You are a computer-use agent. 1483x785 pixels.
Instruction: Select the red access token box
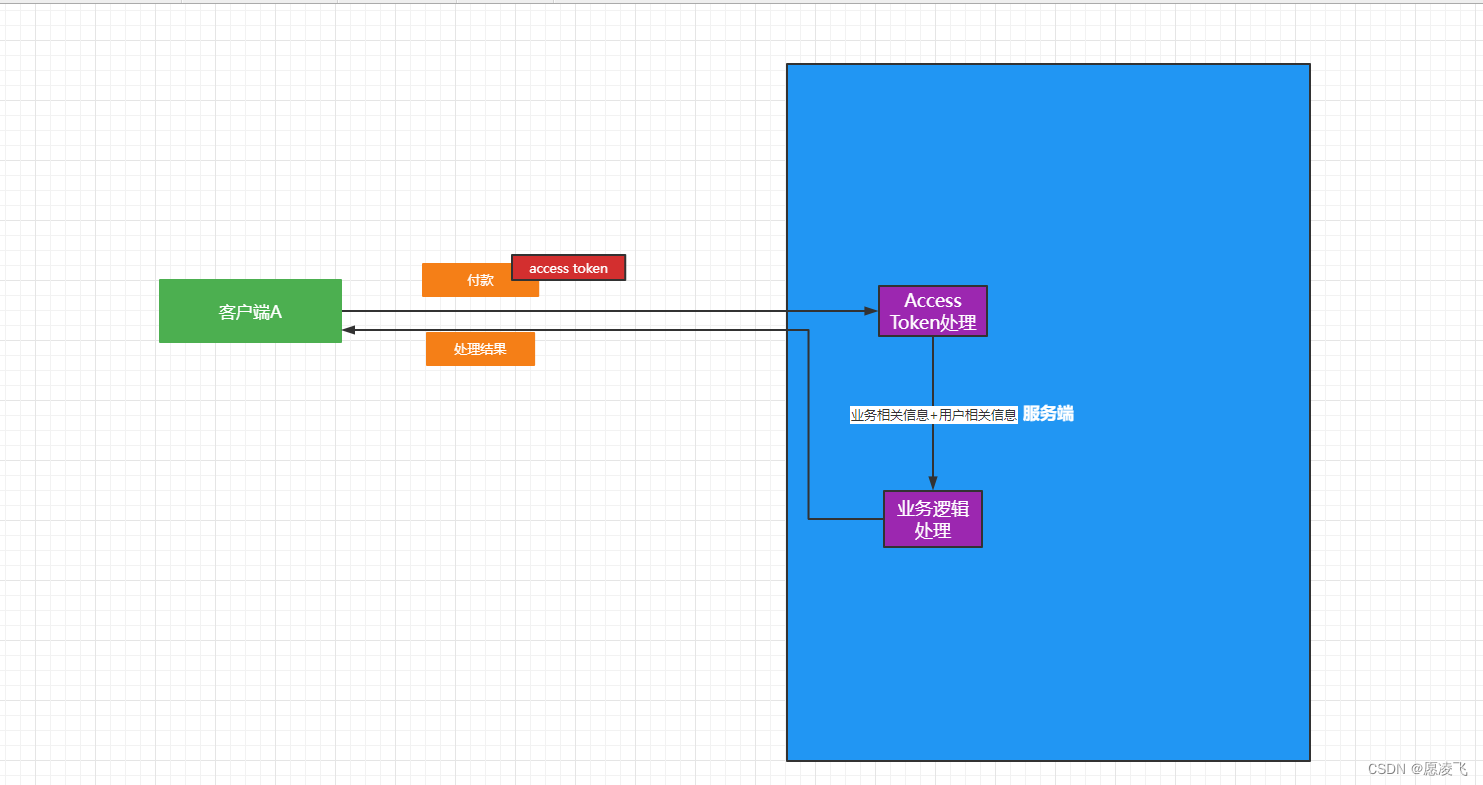[568, 268]
